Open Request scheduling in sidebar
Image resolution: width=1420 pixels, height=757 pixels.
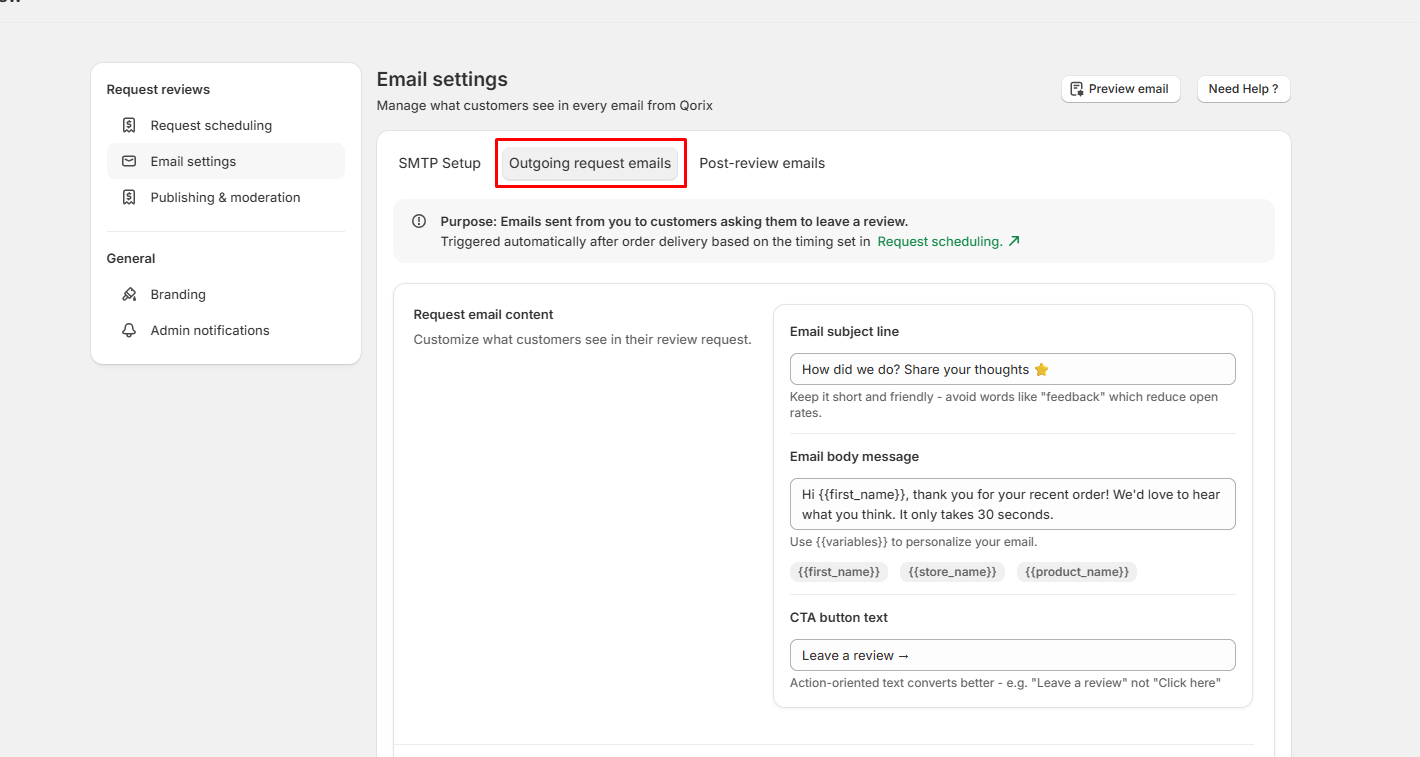[226, 125]
